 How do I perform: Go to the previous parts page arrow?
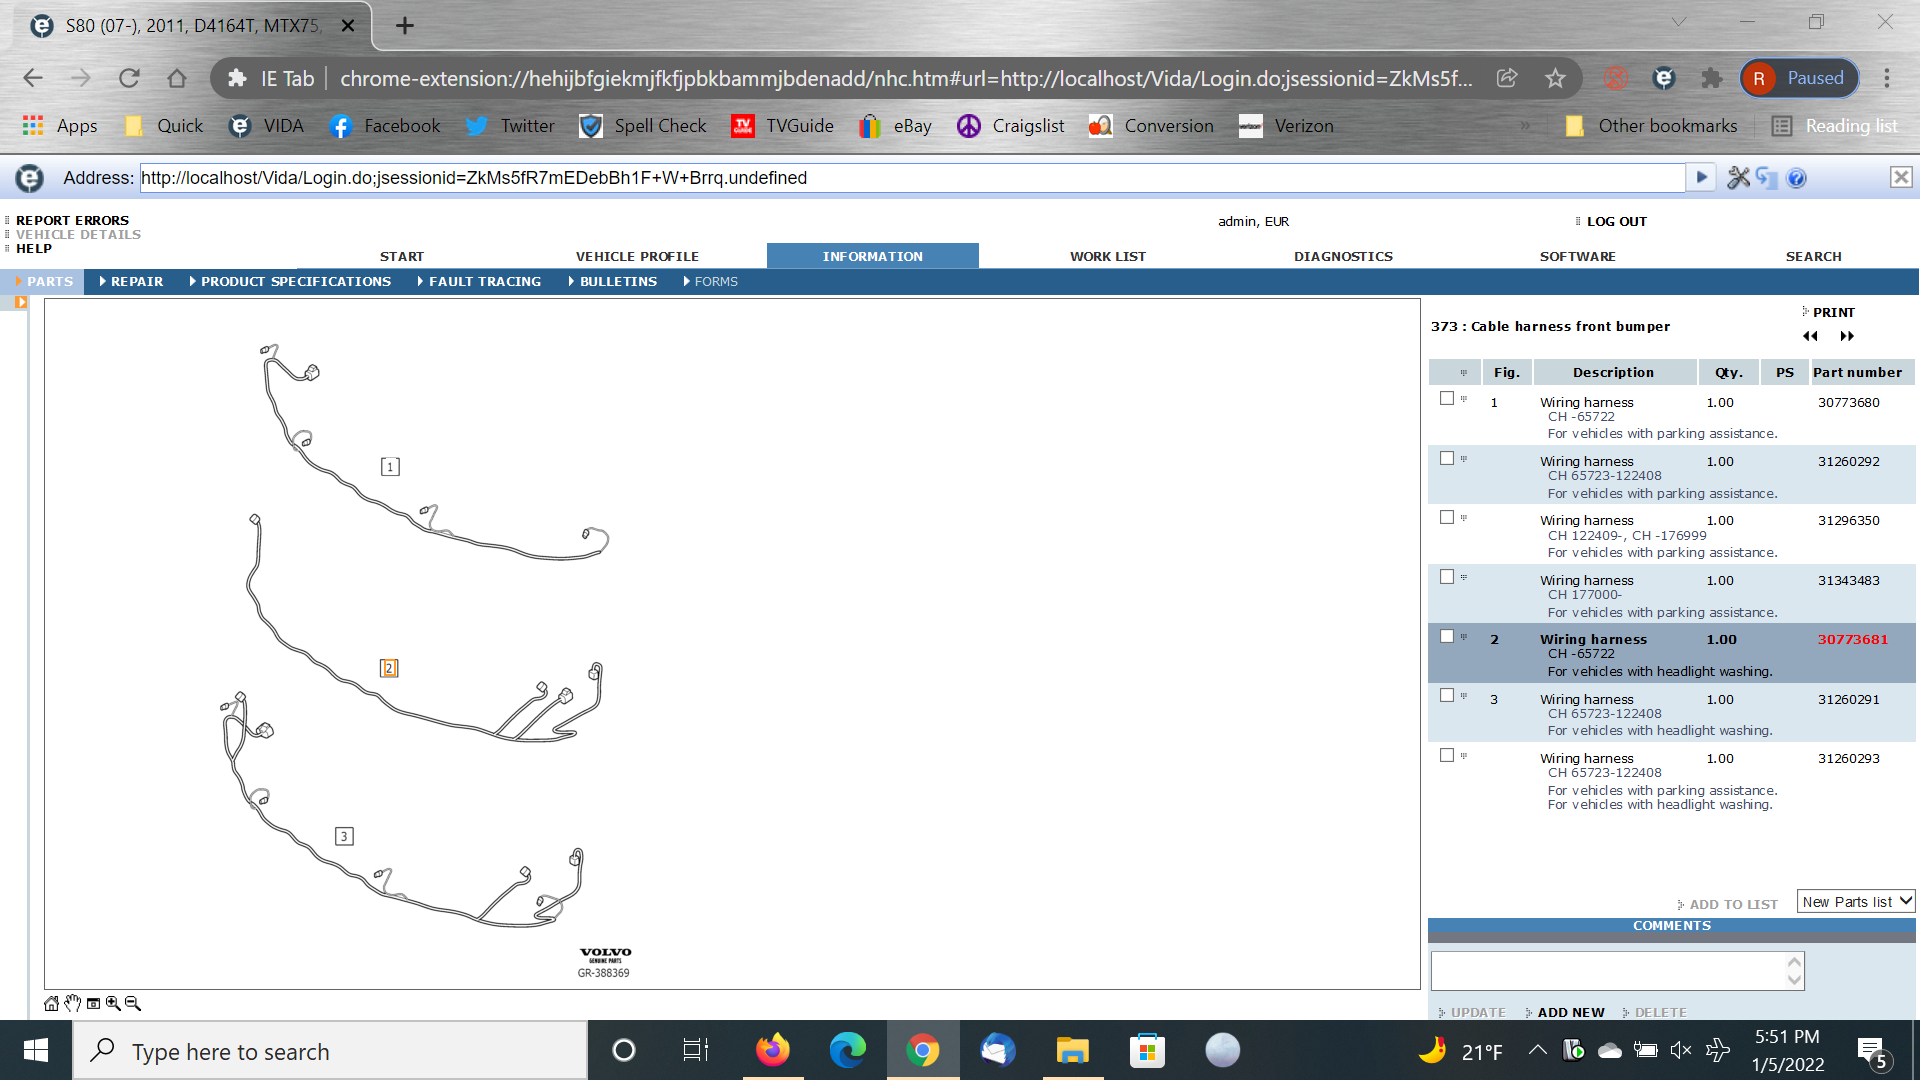click(x=1810, y=336)
